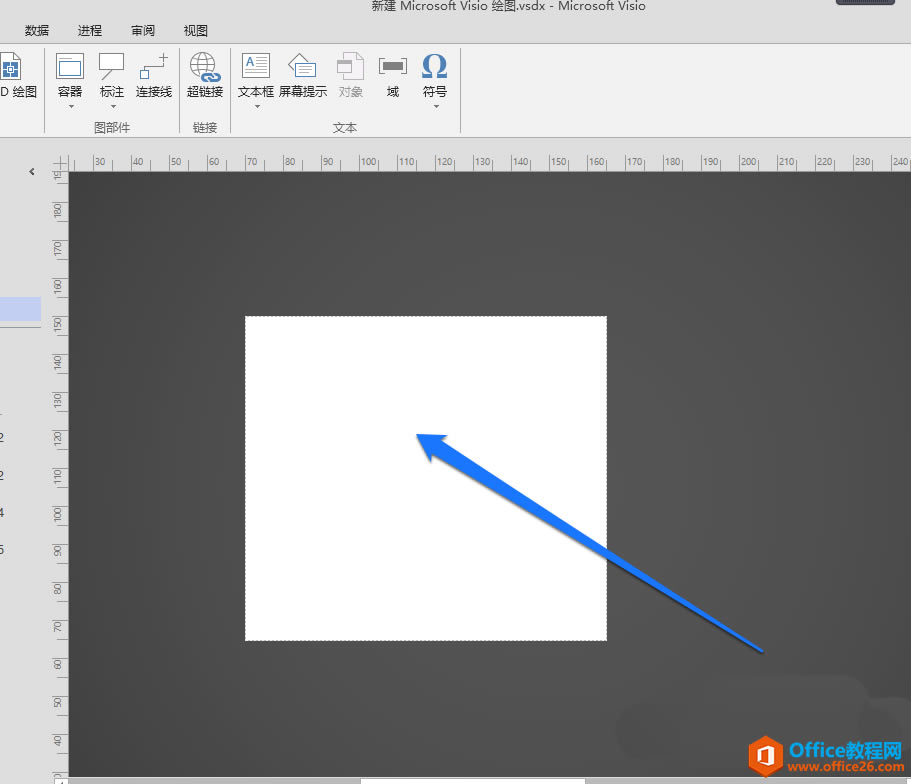The width and height of the screenshot is (911, 784).
Task: Expand the dropdown arrow under 容器
Action: 70,106
